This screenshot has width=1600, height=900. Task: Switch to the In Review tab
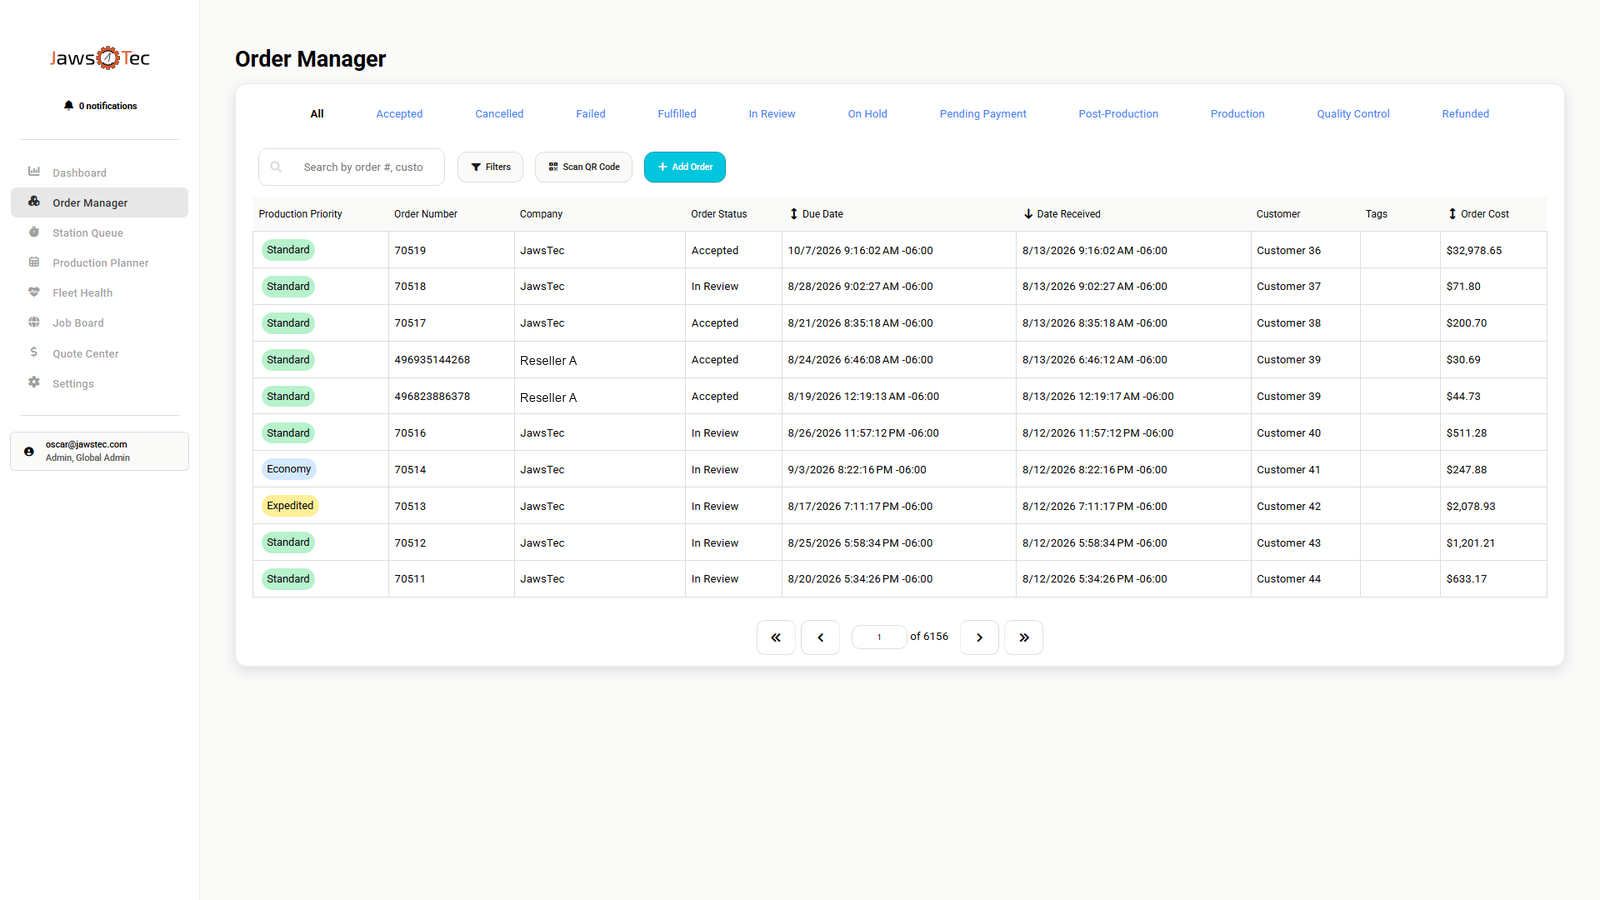pyautogui.click(x=772, y=114)
